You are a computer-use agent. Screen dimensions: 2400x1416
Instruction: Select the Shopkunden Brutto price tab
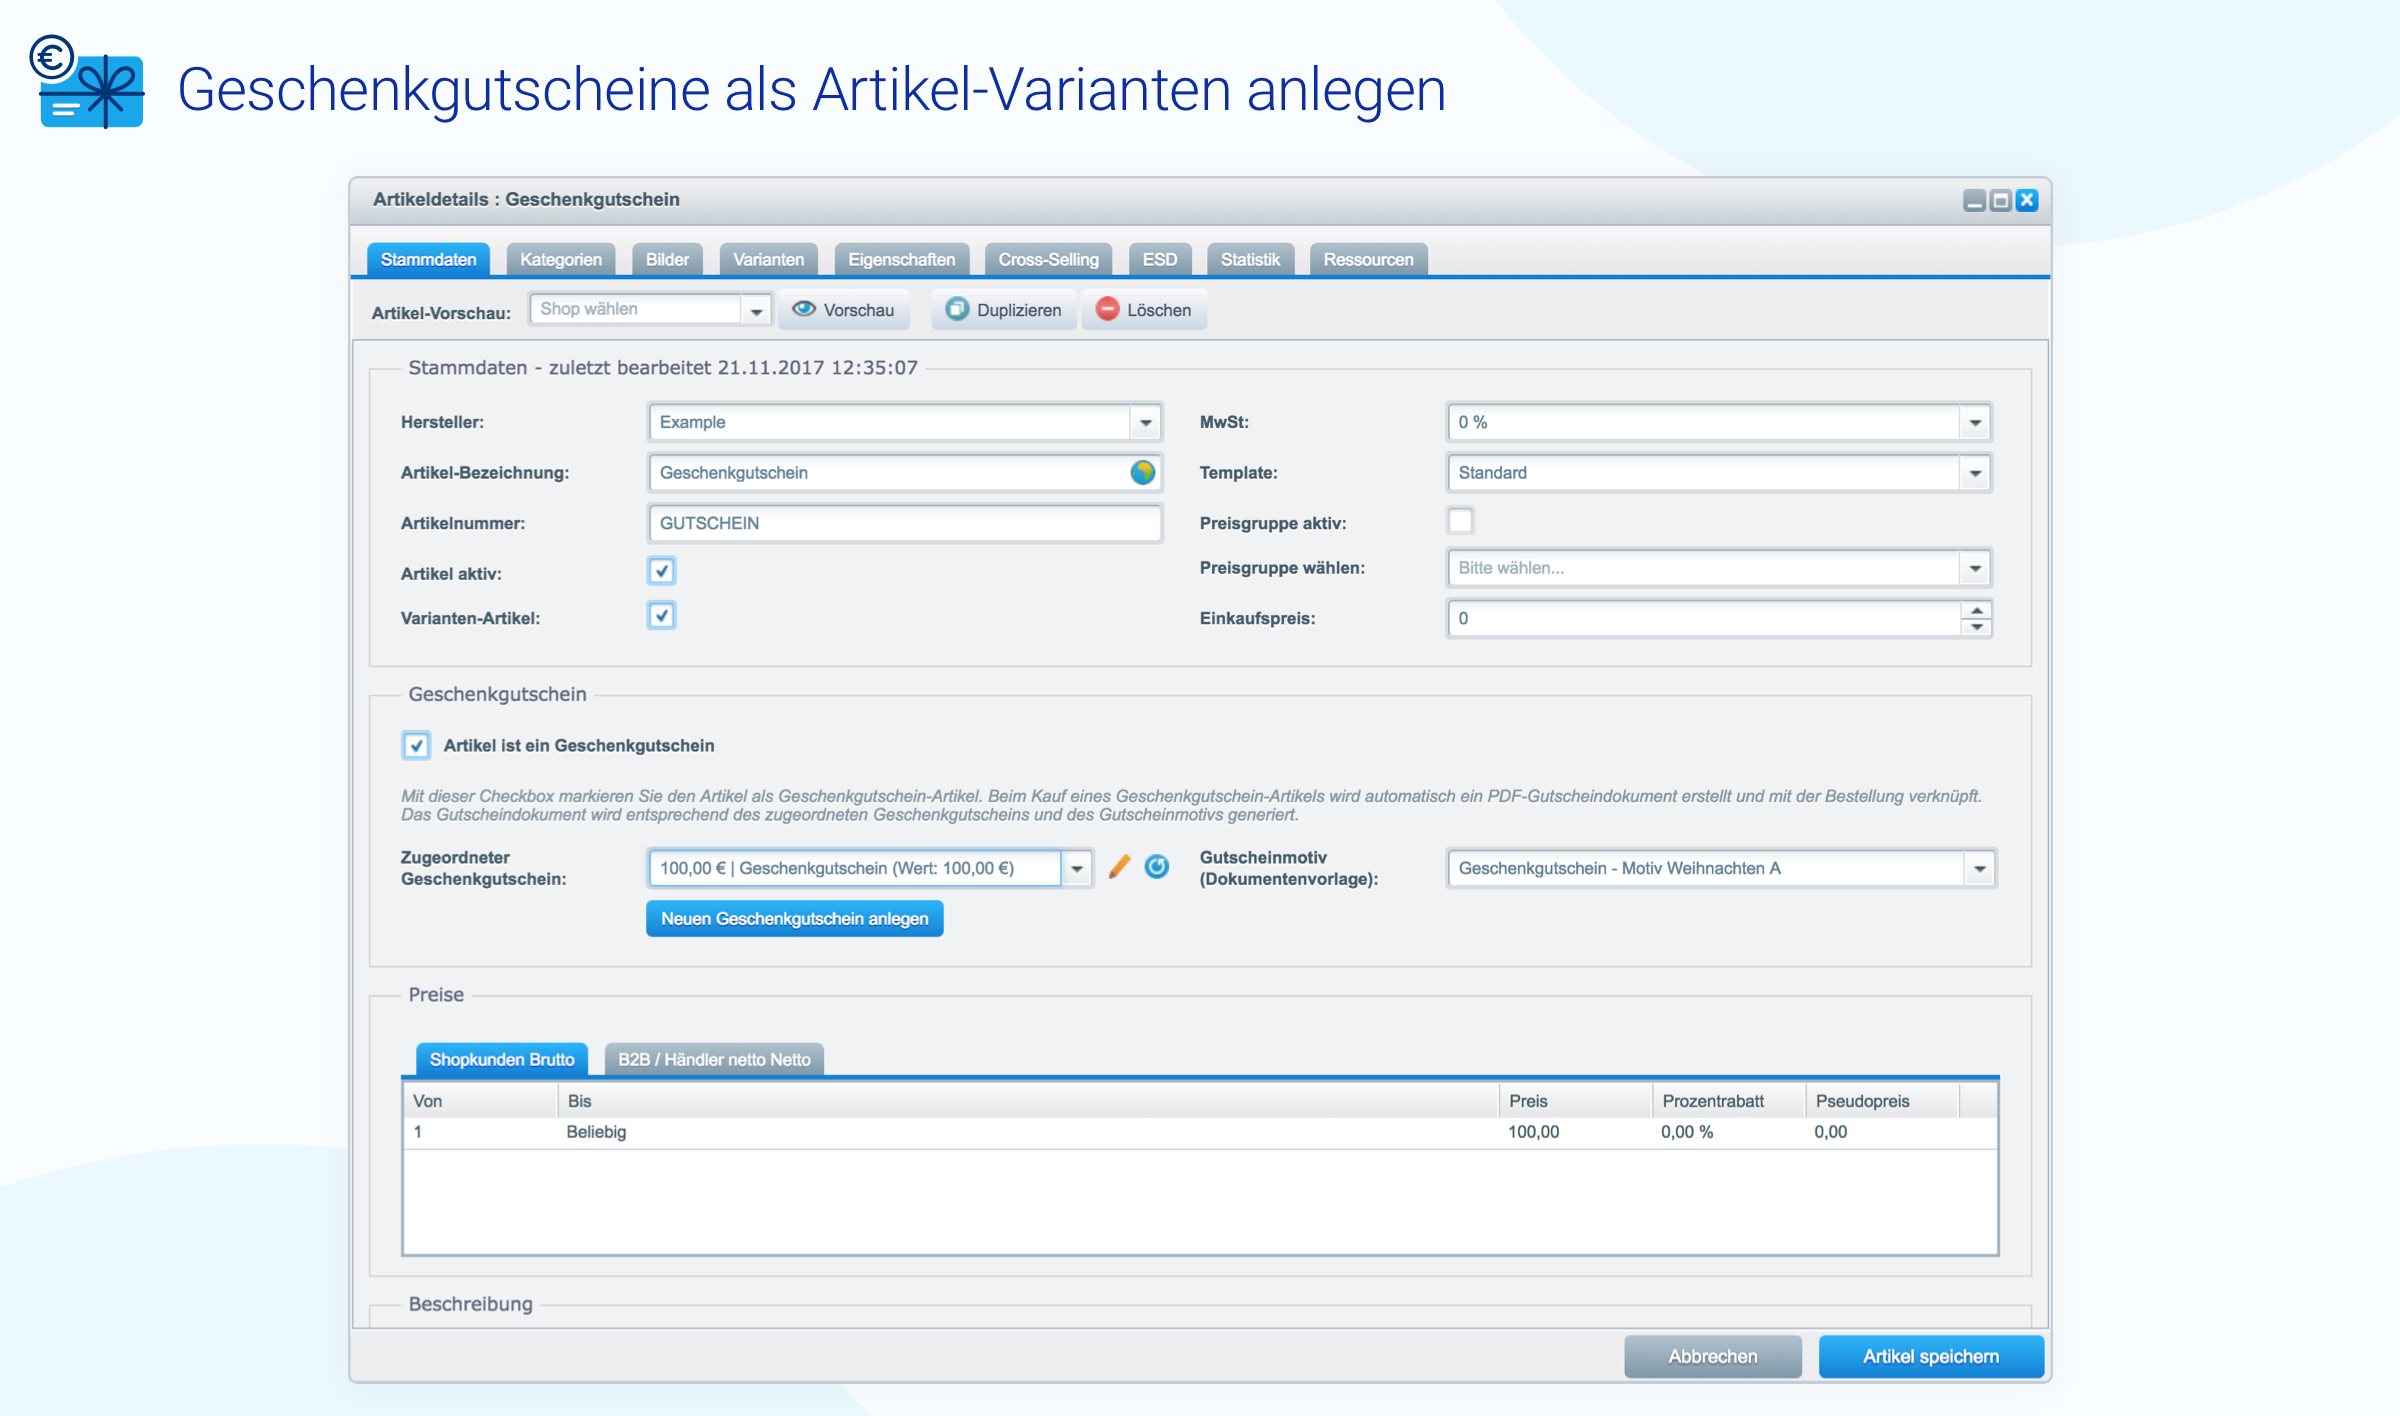[x=502, y=1059]
